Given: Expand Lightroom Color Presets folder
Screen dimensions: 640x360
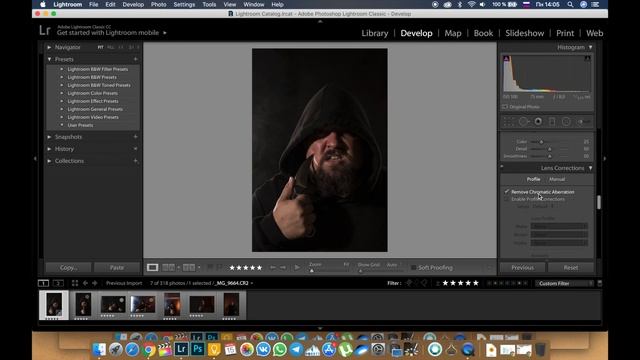Looking at the screenshot, I should 62,93.
